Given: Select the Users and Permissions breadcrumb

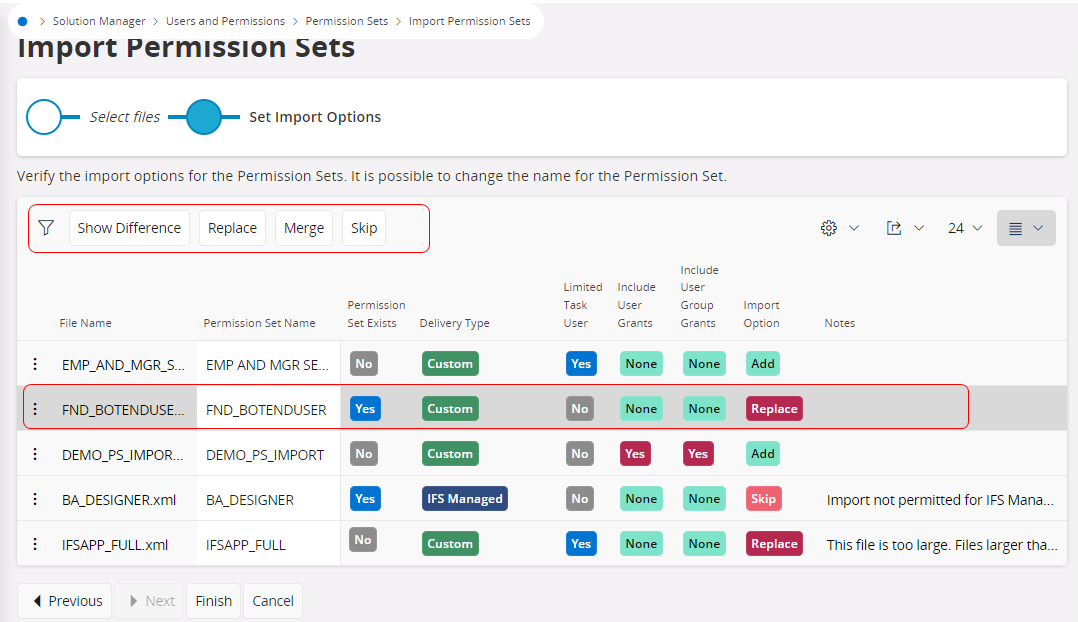Looking at the screenshot, I should (225, 20).
